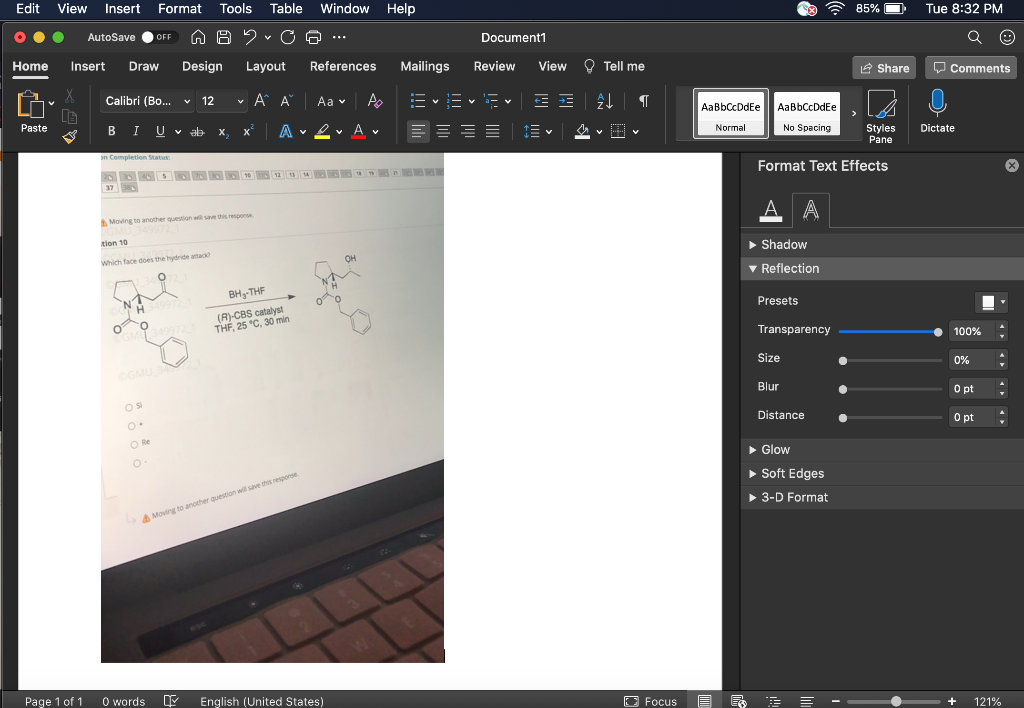1024x708 pixels.
Task: Turn on Focus mode in status bar
Action: click(x=651, y=701)
